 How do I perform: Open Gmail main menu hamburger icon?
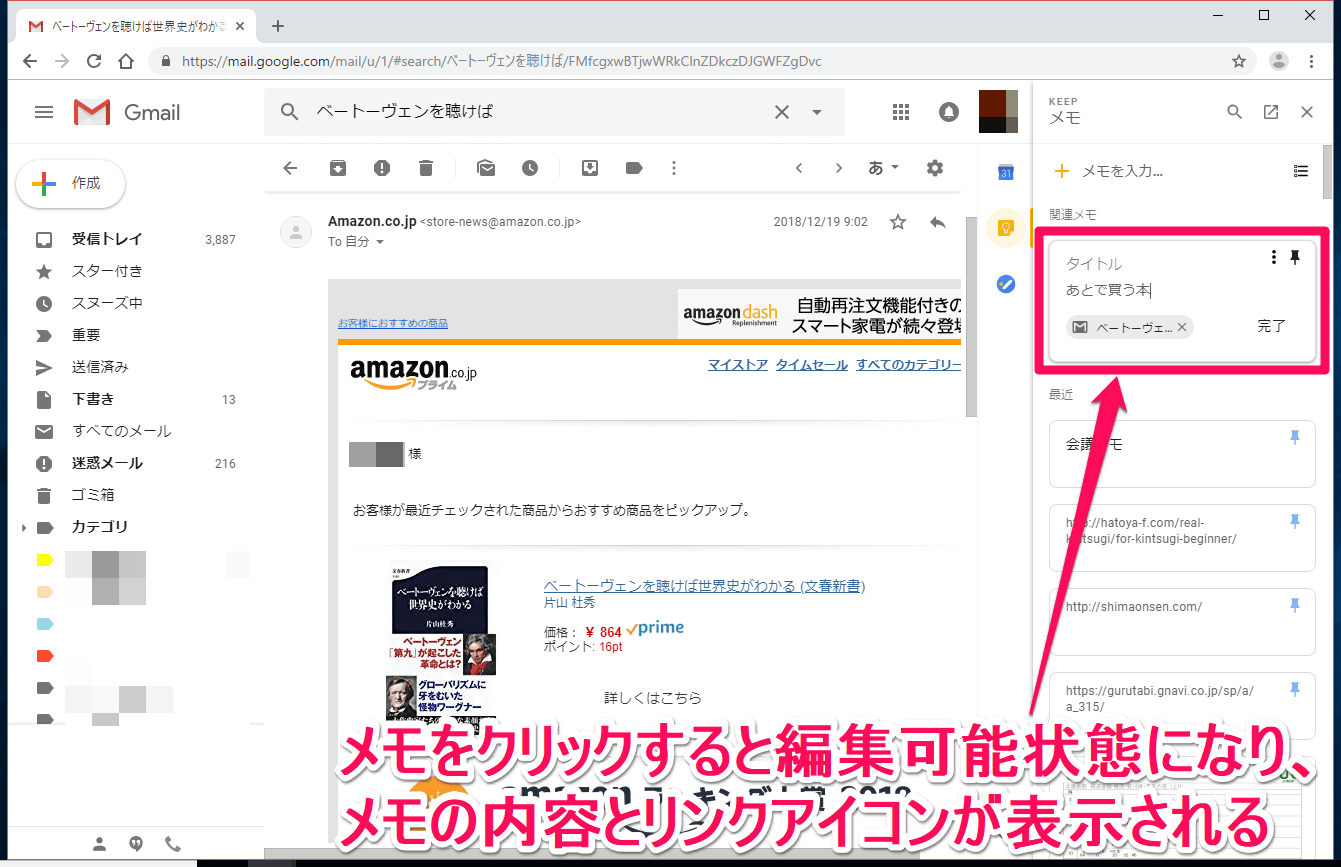(x=44, y=112)
